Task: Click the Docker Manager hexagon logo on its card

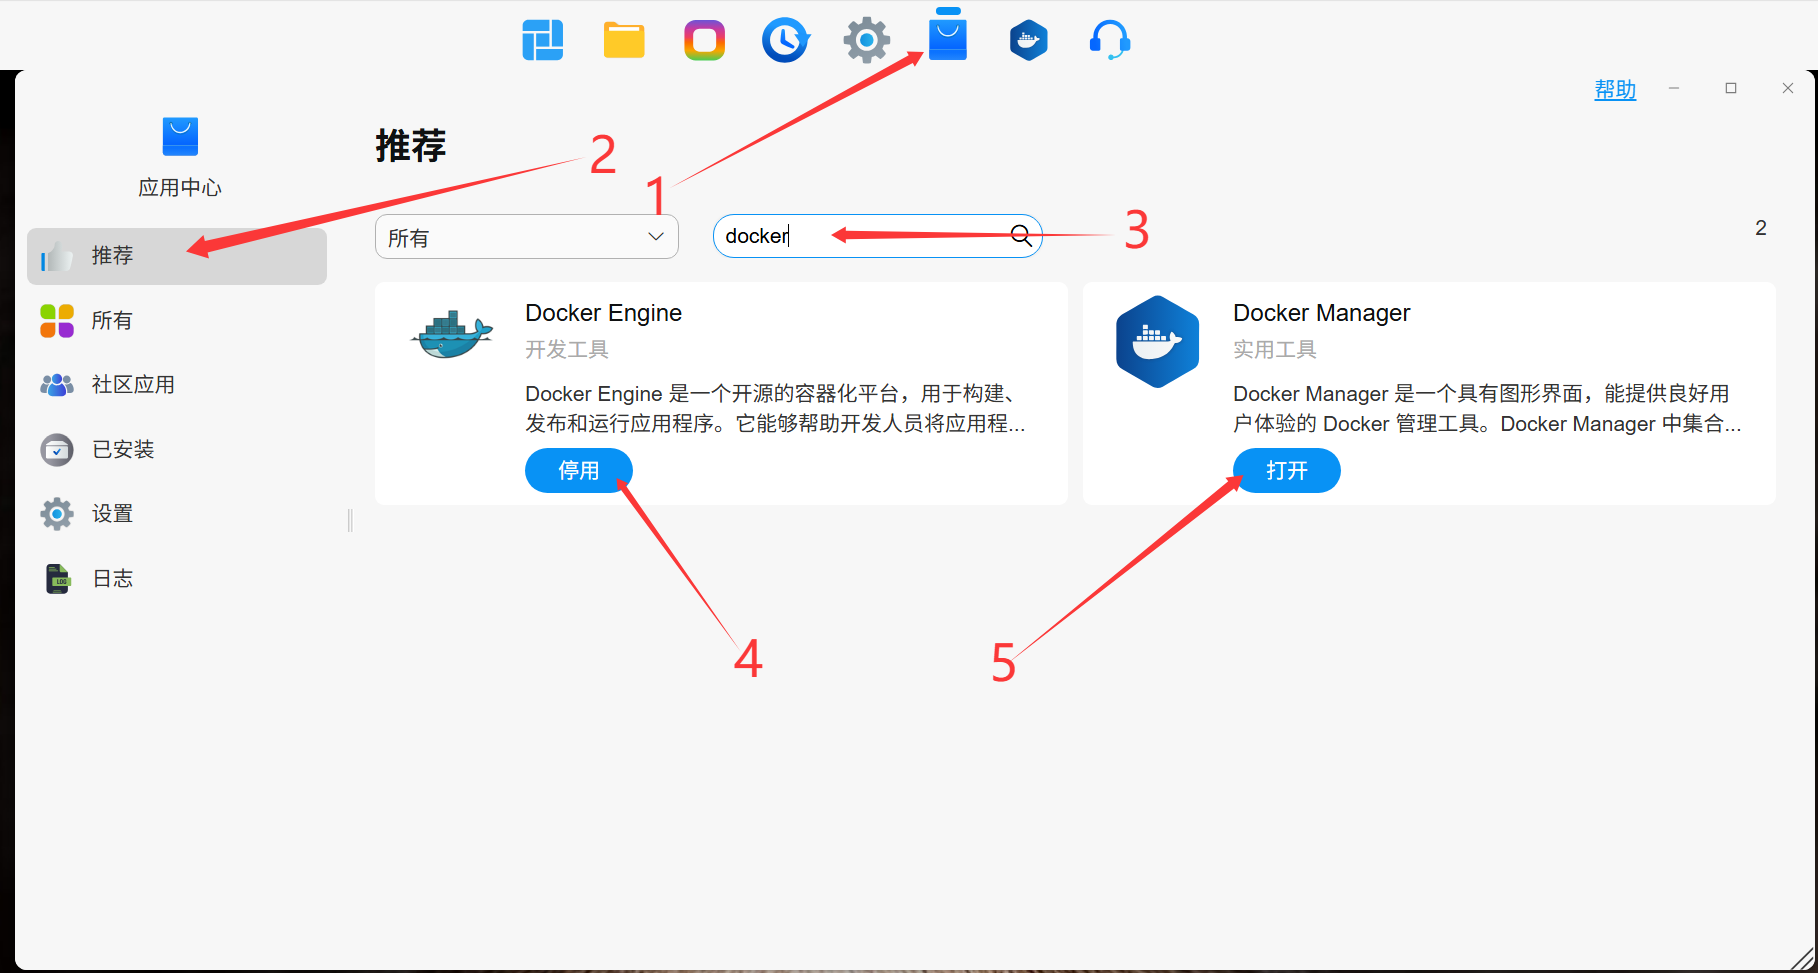Action: point(1158,341)
